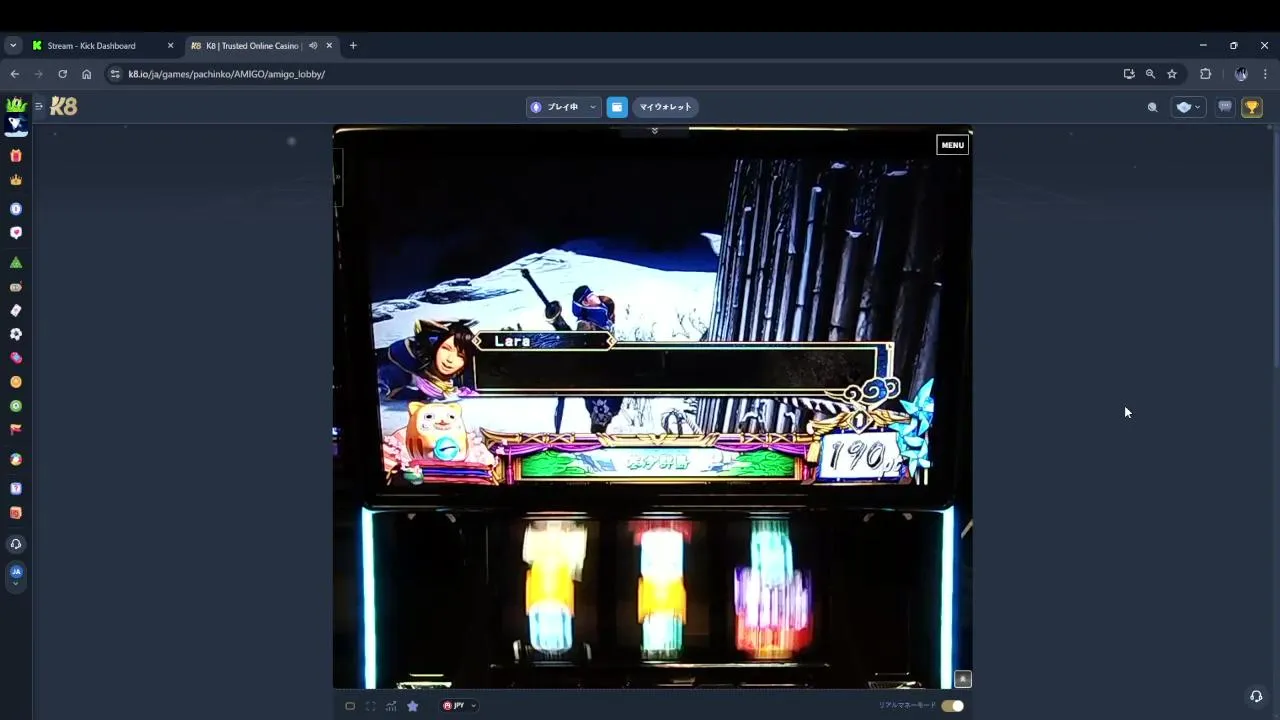Image resolution: width=1280 pixels, height=720 pixels.
Task: Toggle the real money mode switch
Action: click(x=952, y=706)
